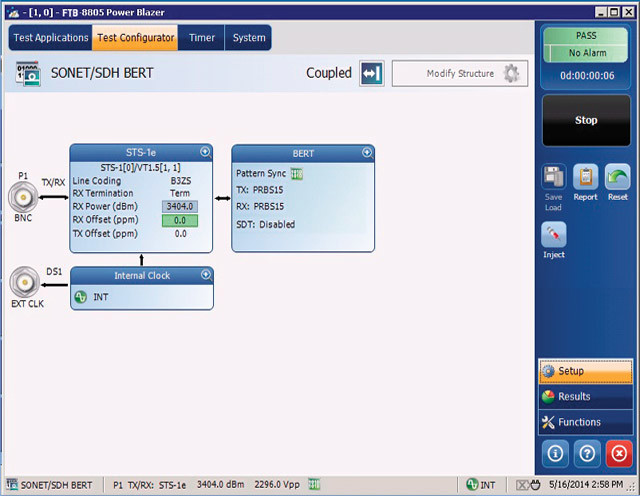
Task: Click the PASS No Alarm status indicator
Action: coord(586,44)
